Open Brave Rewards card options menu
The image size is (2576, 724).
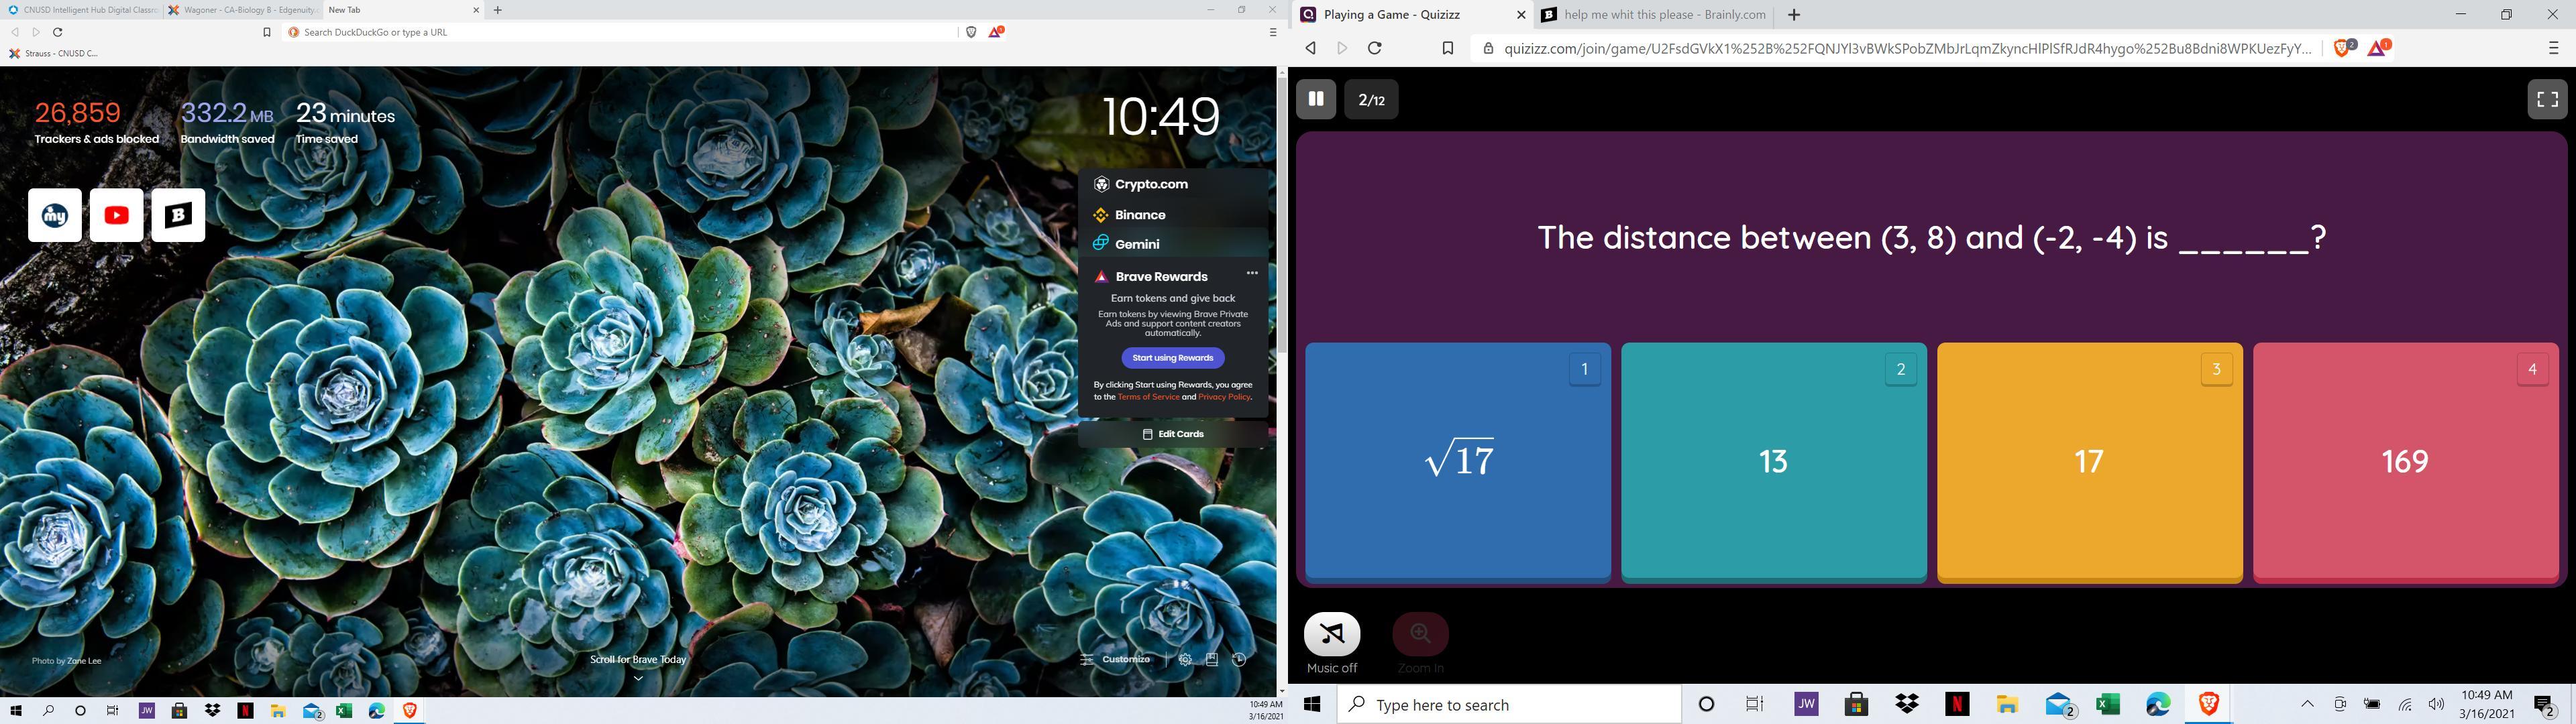[1252, 273]
